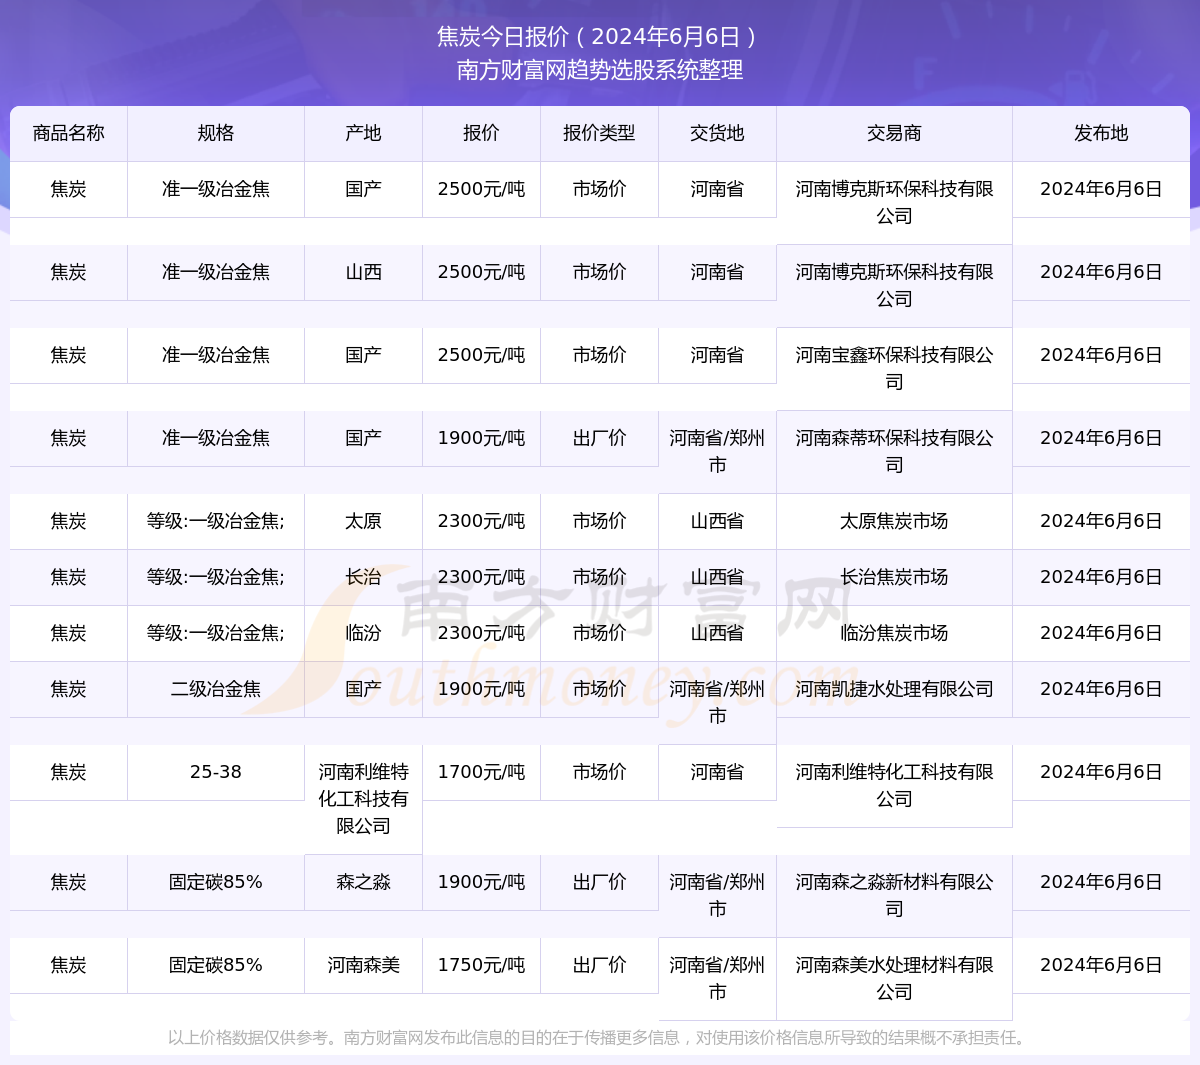Click the title 焦炭今日报价（2024年6月6日）

click(x=600, y=37)
